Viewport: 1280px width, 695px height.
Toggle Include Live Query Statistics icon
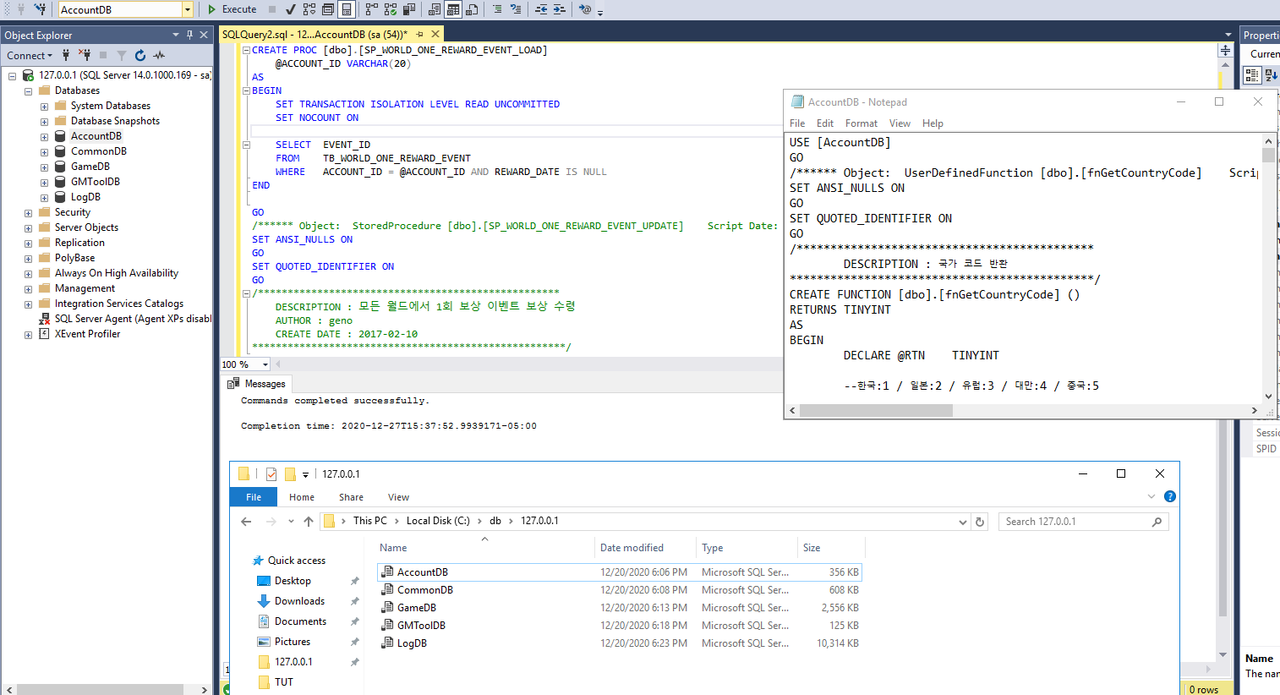390,9
